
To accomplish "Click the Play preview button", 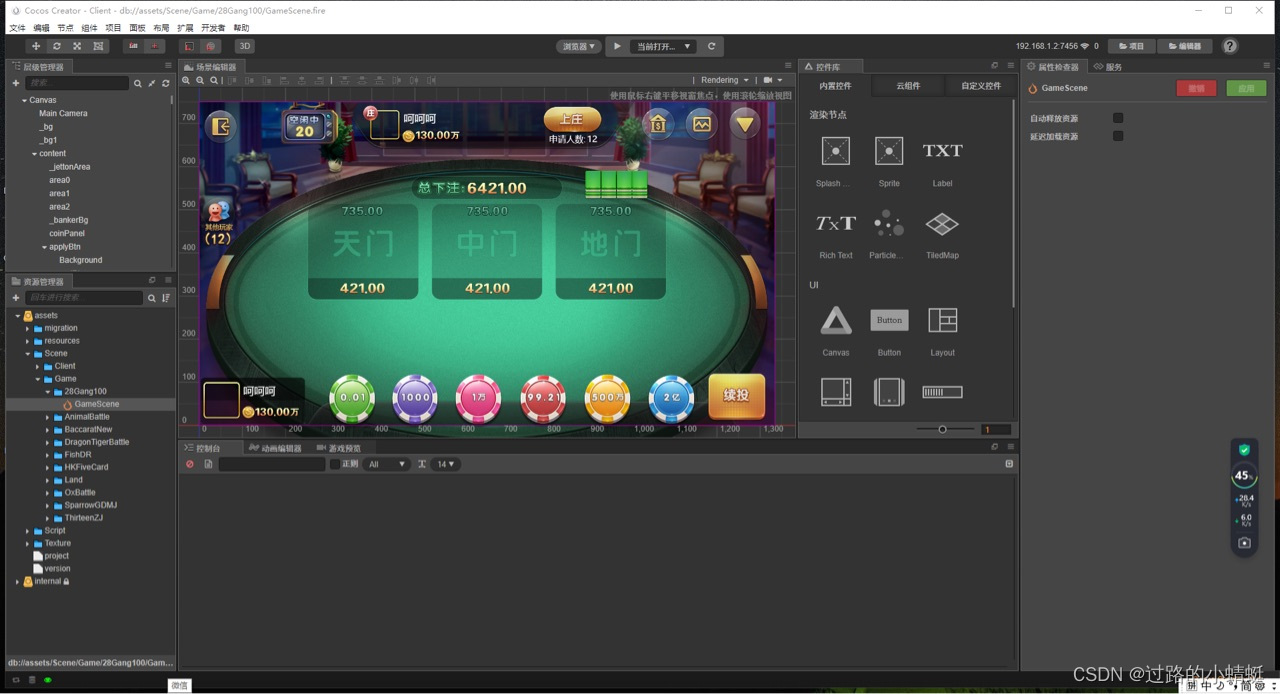I will pos(617,46).
